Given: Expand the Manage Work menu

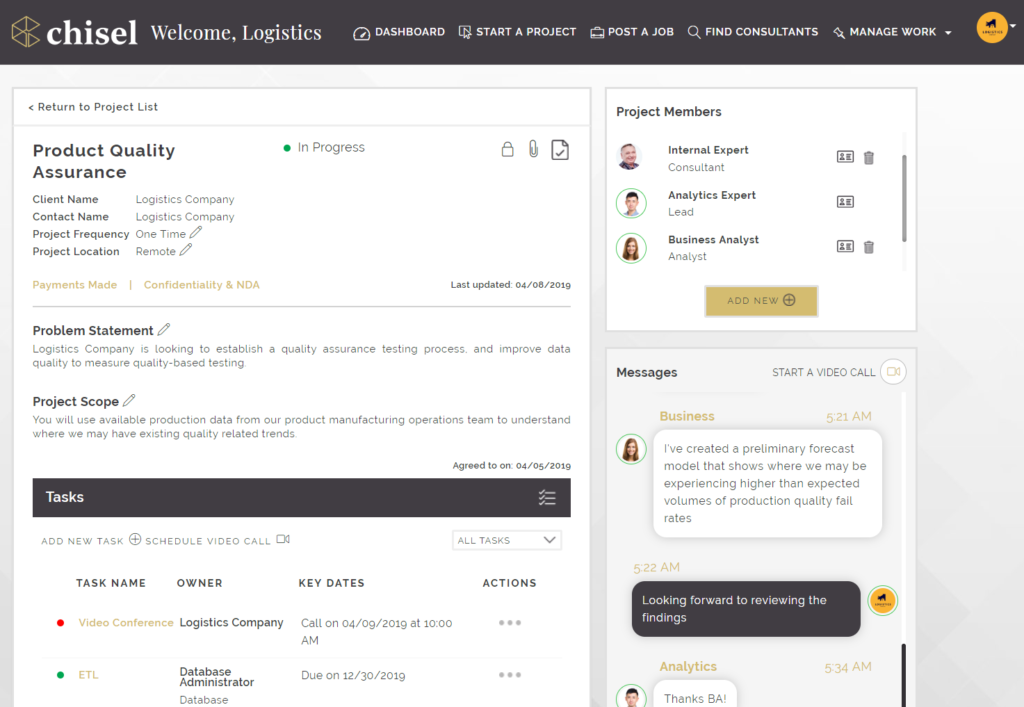Looking at the screenshot, I should 892,32.
